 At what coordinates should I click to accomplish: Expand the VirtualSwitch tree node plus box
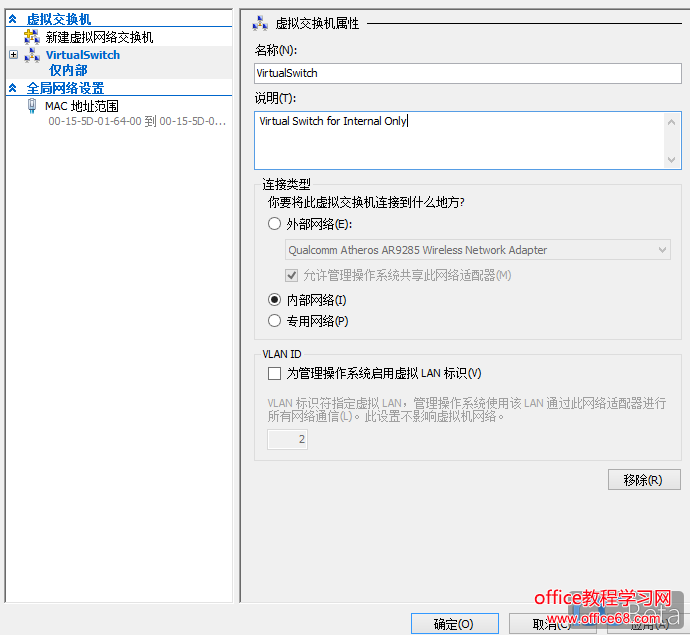point(14,55)
